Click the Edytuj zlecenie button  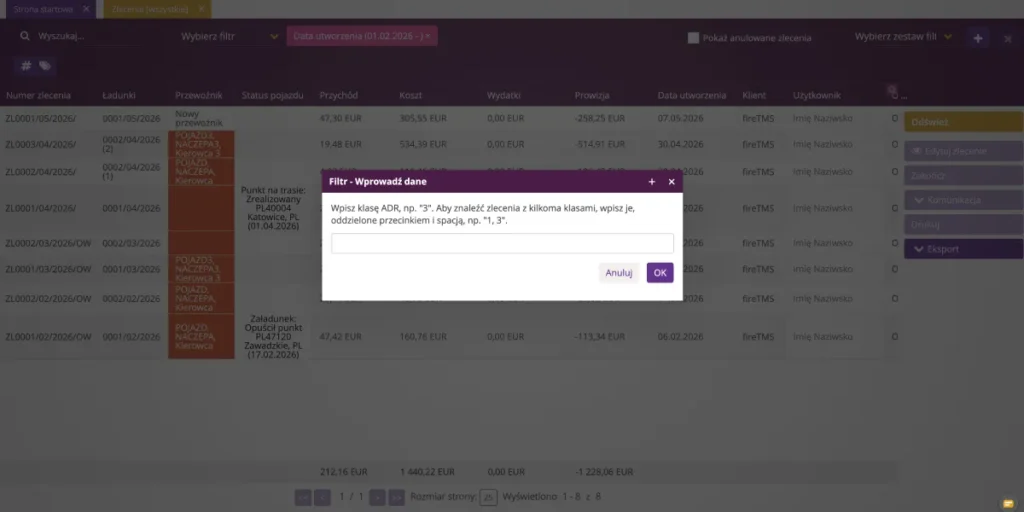click(963, 151)
